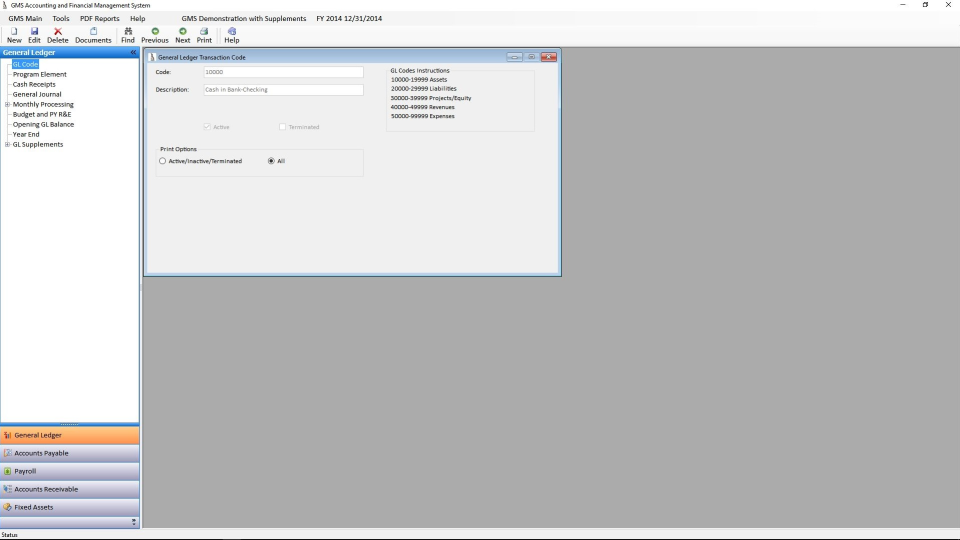This screenshot has height=540, width=960.
Task: Open Accounts Receivable module
Action: point(70,489)
